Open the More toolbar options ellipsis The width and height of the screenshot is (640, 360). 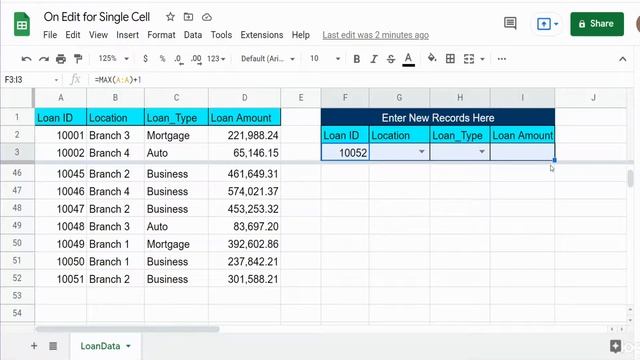coord(502,59)
